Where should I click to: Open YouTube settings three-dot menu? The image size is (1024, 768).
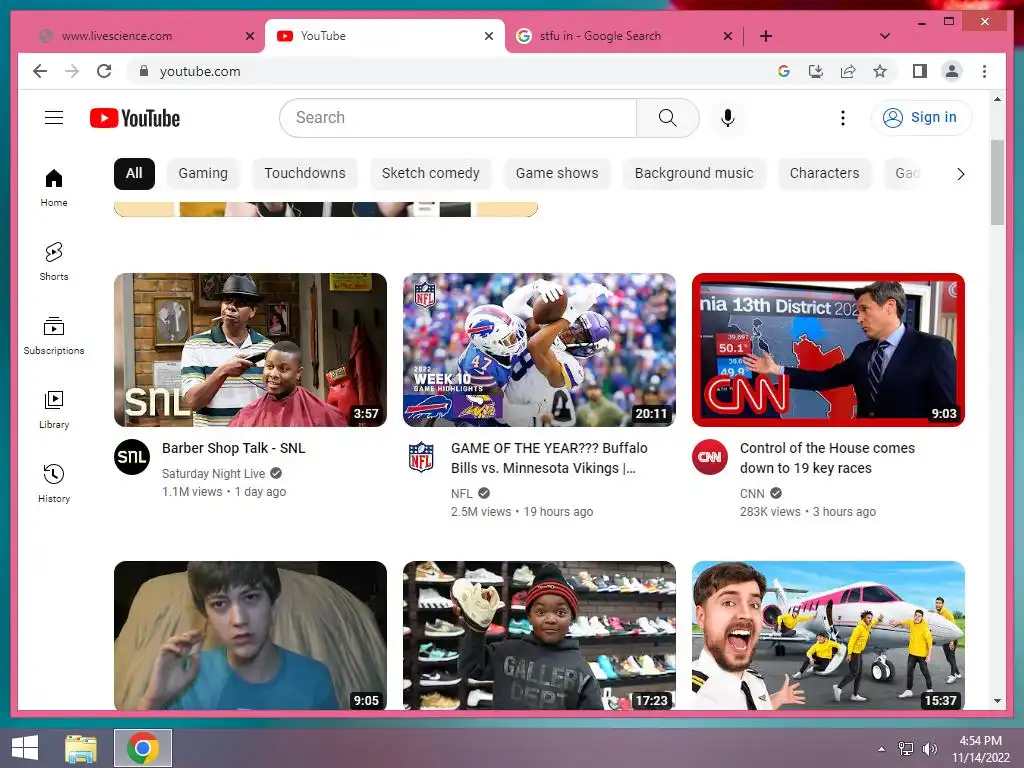click(842, 118)
